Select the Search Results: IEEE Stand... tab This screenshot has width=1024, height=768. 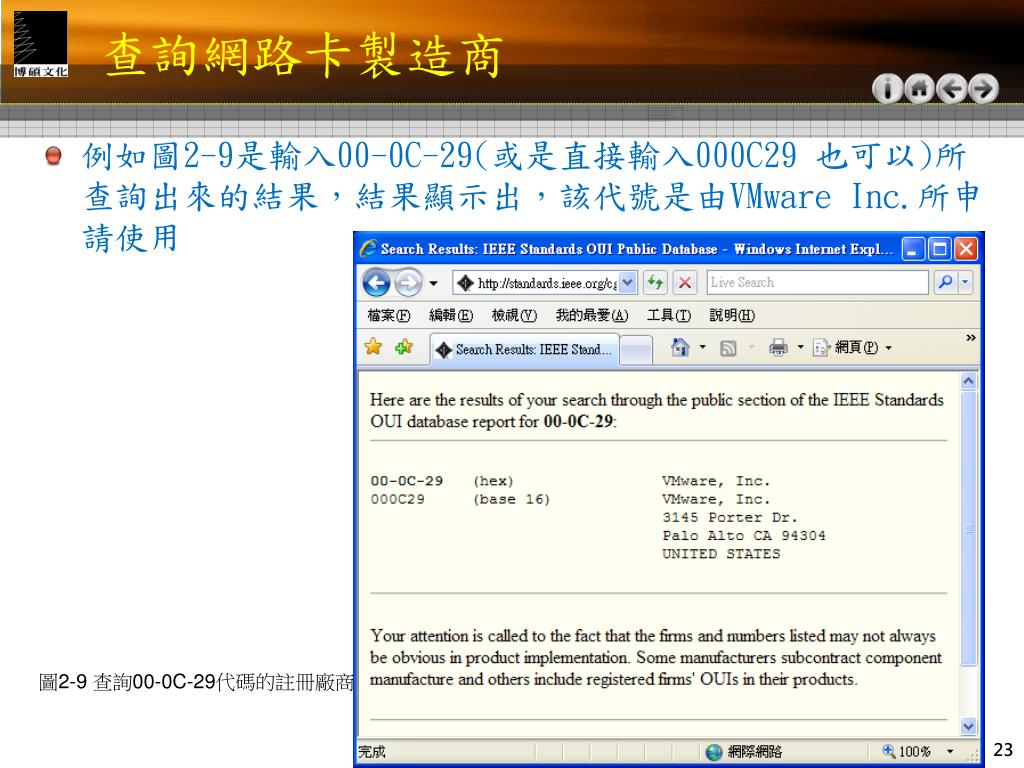click(524, 349)
